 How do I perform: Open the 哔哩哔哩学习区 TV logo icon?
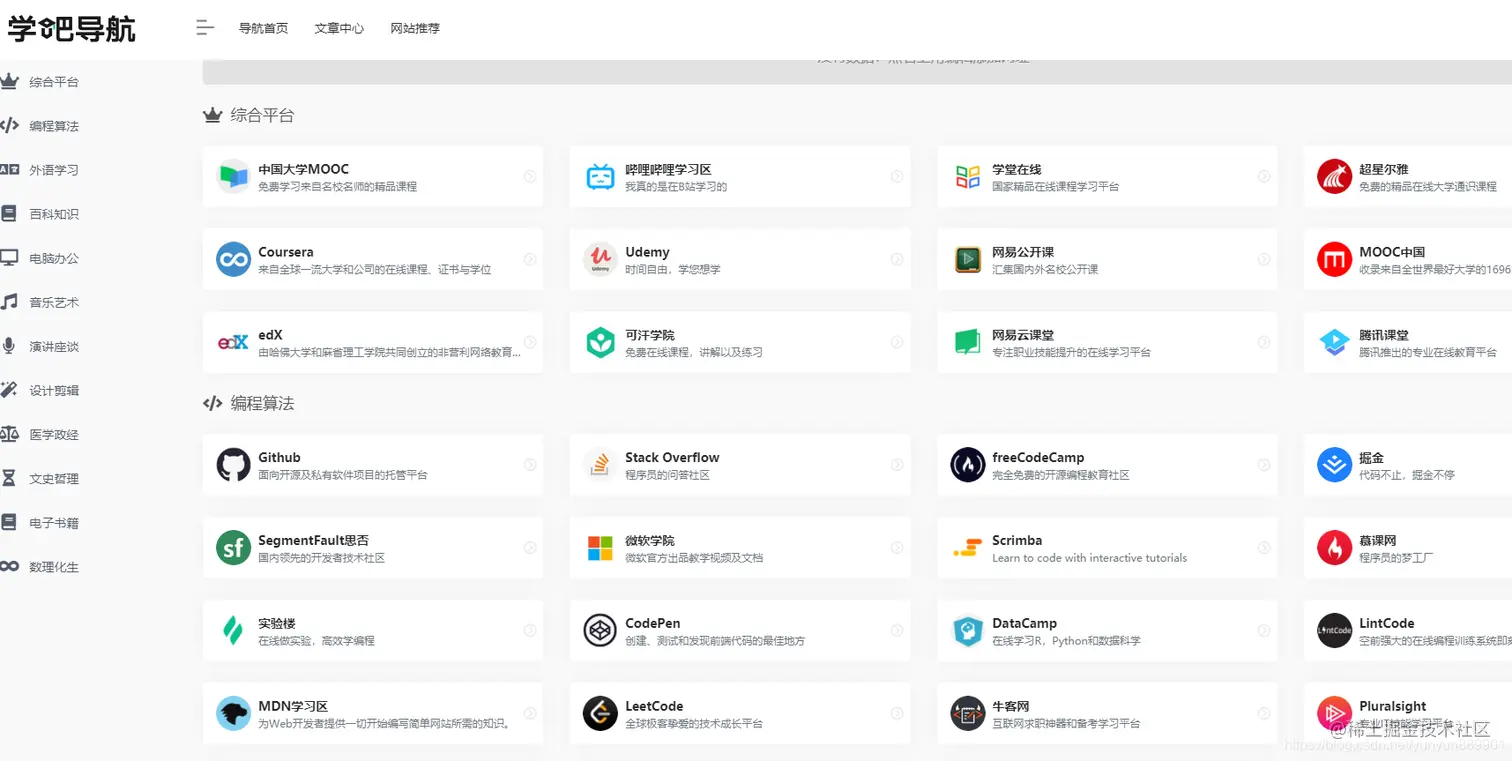coord(600,177)
